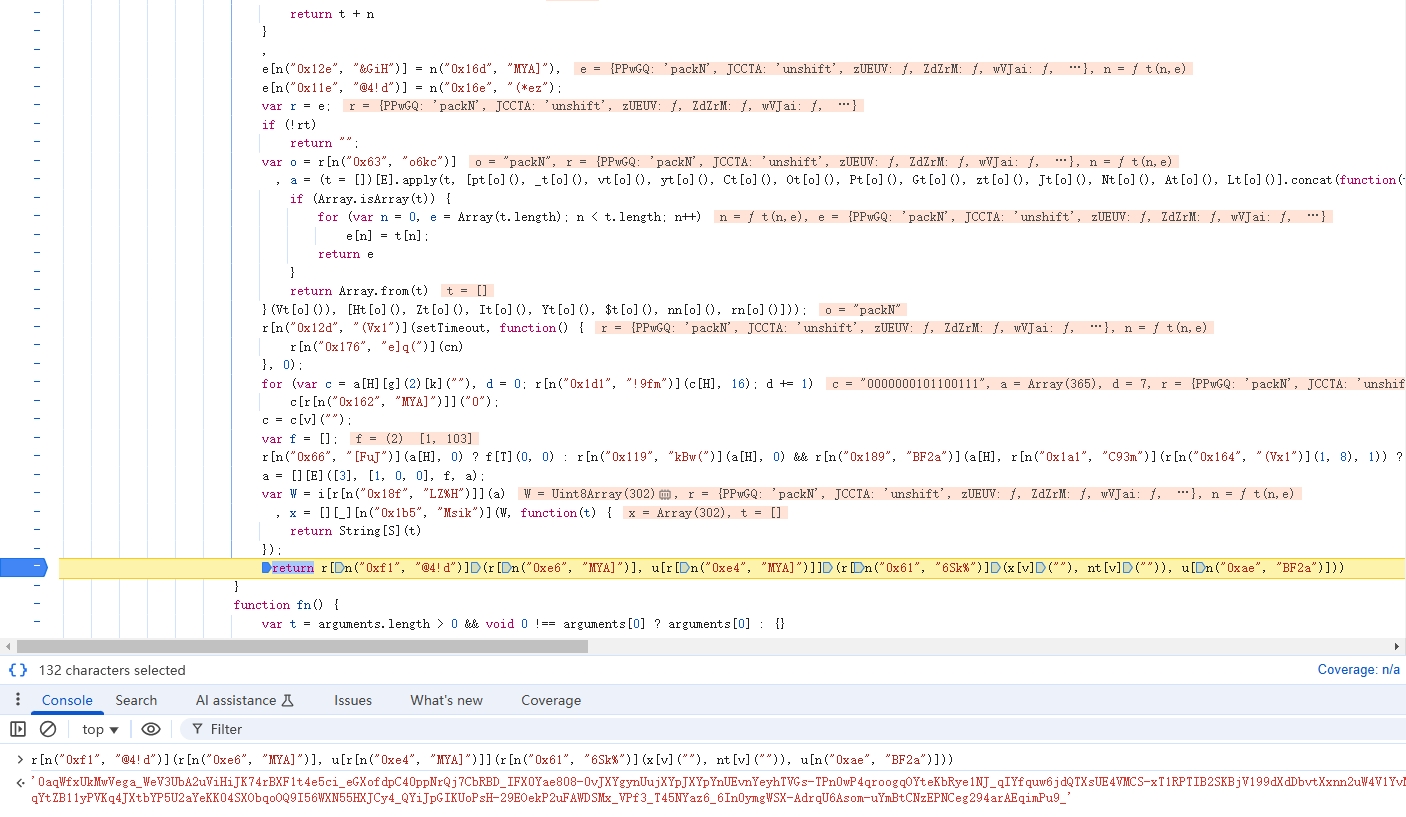This screenshot has height=817, width=1406.
Task: Toggle the console sidebar panel icon
Action: [17, 729]
